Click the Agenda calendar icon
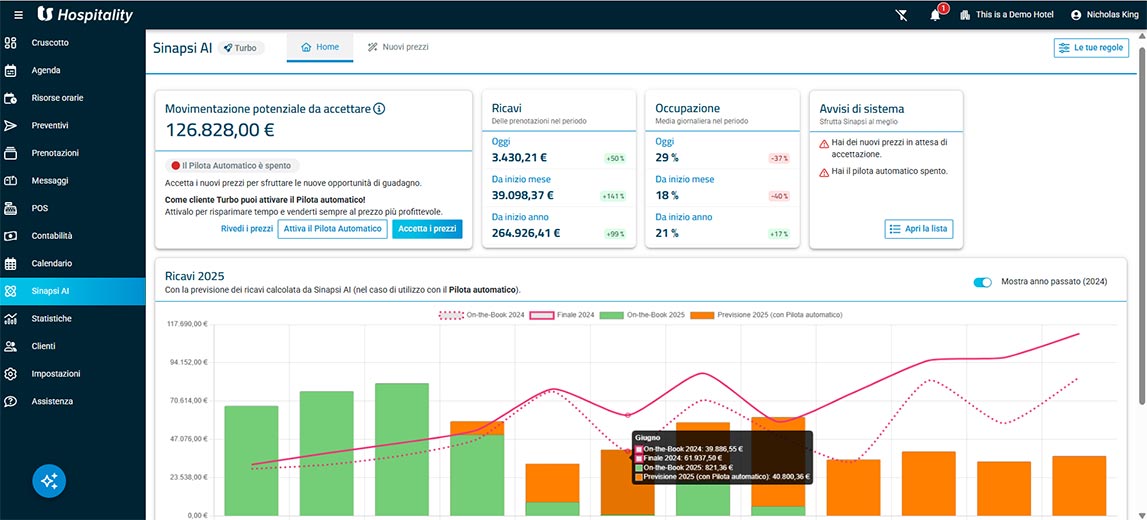Image resolution: width=1147 pixels, height=520 pixels. pos(11,70)
